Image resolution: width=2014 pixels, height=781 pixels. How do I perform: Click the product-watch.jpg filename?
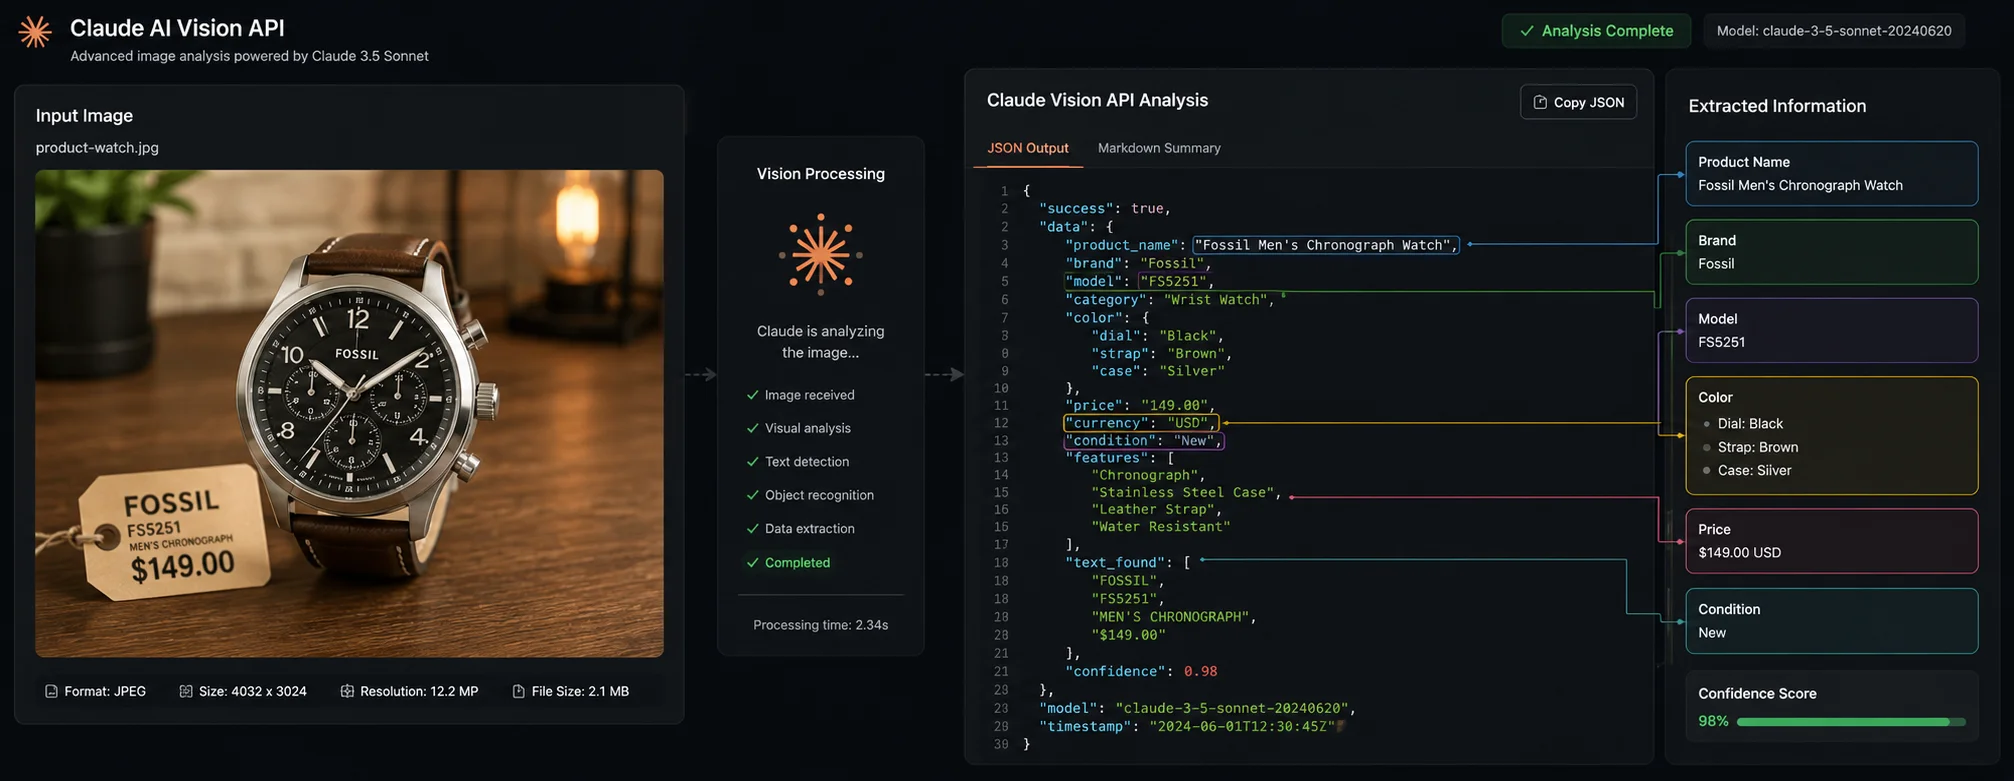[x=97, y=148]
